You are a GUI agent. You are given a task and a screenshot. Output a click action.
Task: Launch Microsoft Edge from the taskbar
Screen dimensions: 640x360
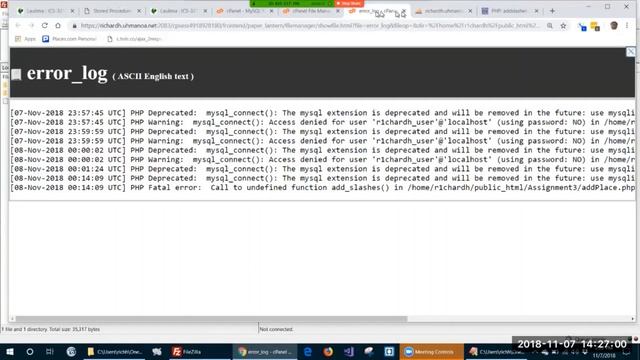308,352
